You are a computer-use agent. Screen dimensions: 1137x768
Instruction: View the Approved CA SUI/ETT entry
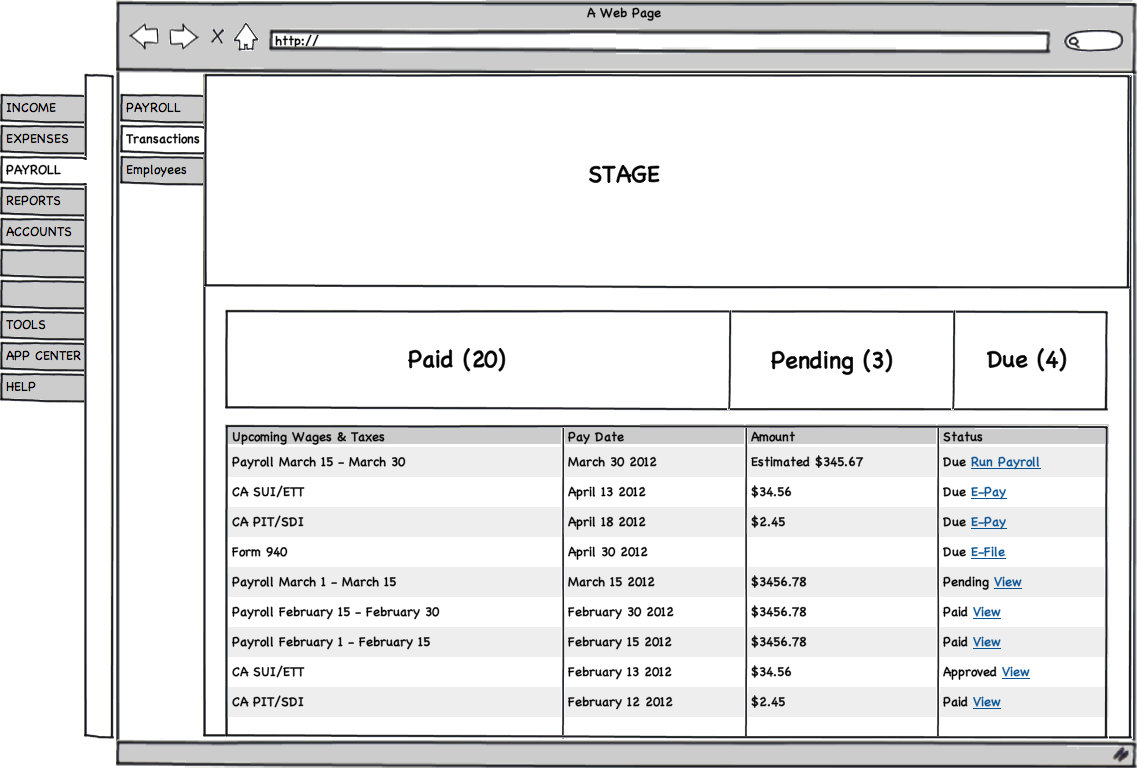point(1015,672)
